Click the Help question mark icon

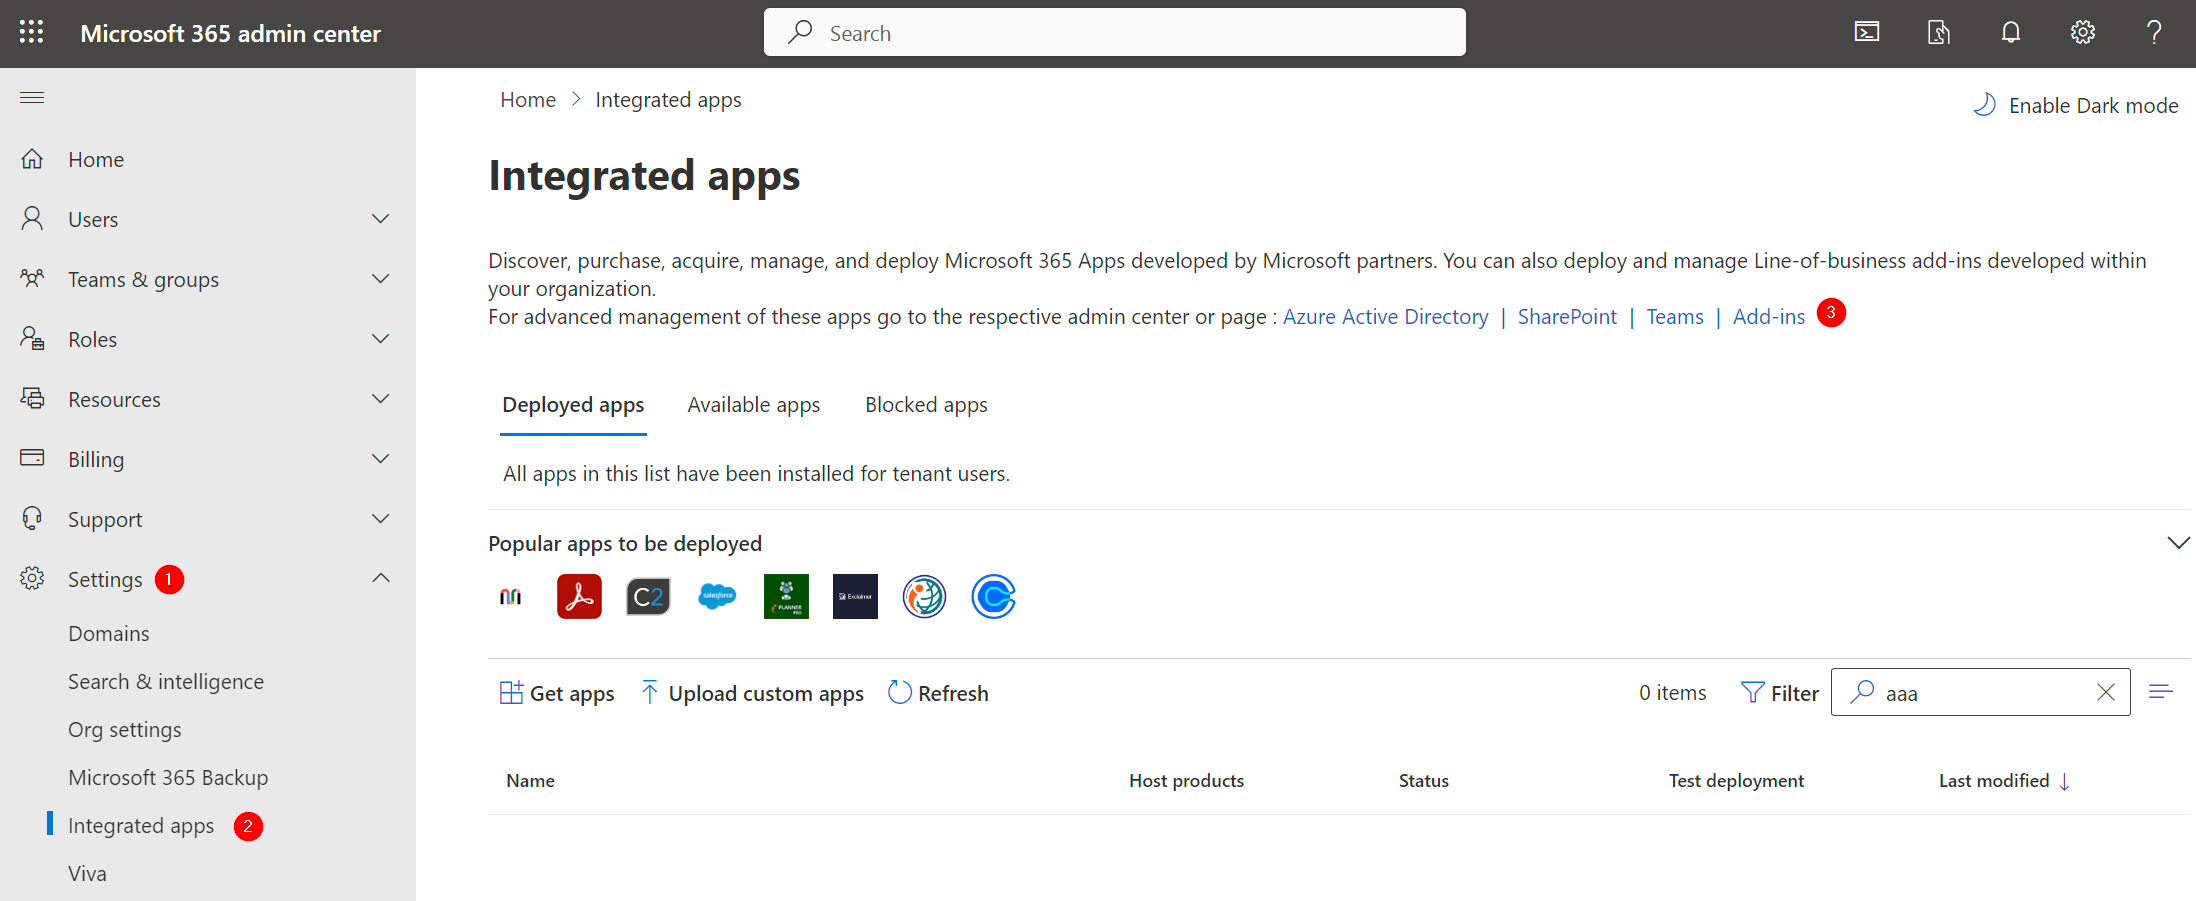(2155, 32)
